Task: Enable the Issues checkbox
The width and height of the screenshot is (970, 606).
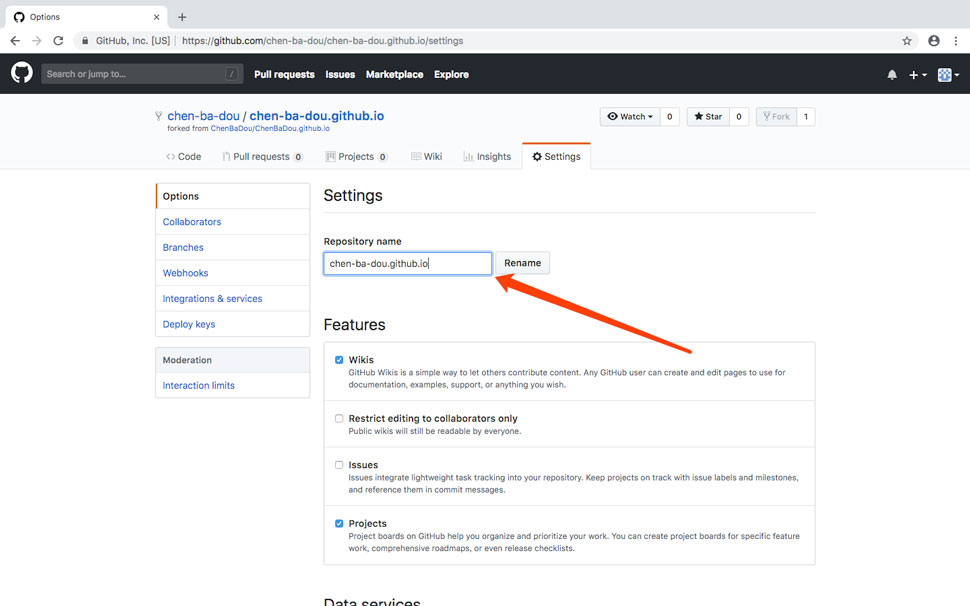Action: pos(339,465)
